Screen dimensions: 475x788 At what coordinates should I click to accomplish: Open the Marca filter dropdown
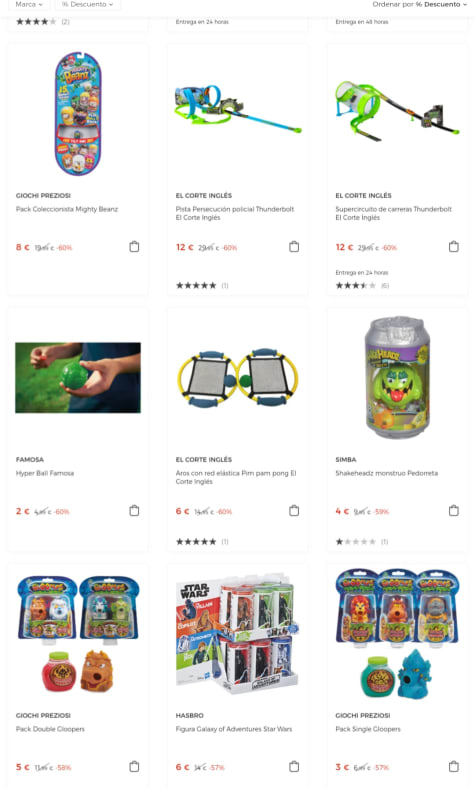tap(29, 5)
